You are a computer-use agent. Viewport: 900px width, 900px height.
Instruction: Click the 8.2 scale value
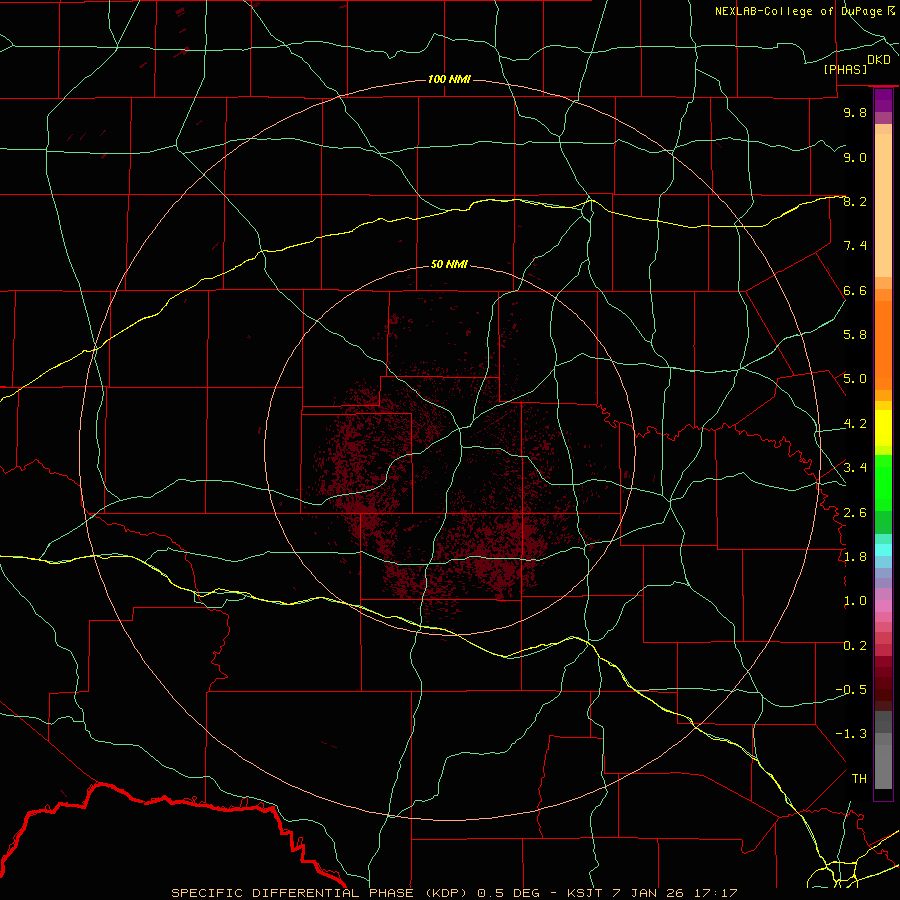point(855,201)
